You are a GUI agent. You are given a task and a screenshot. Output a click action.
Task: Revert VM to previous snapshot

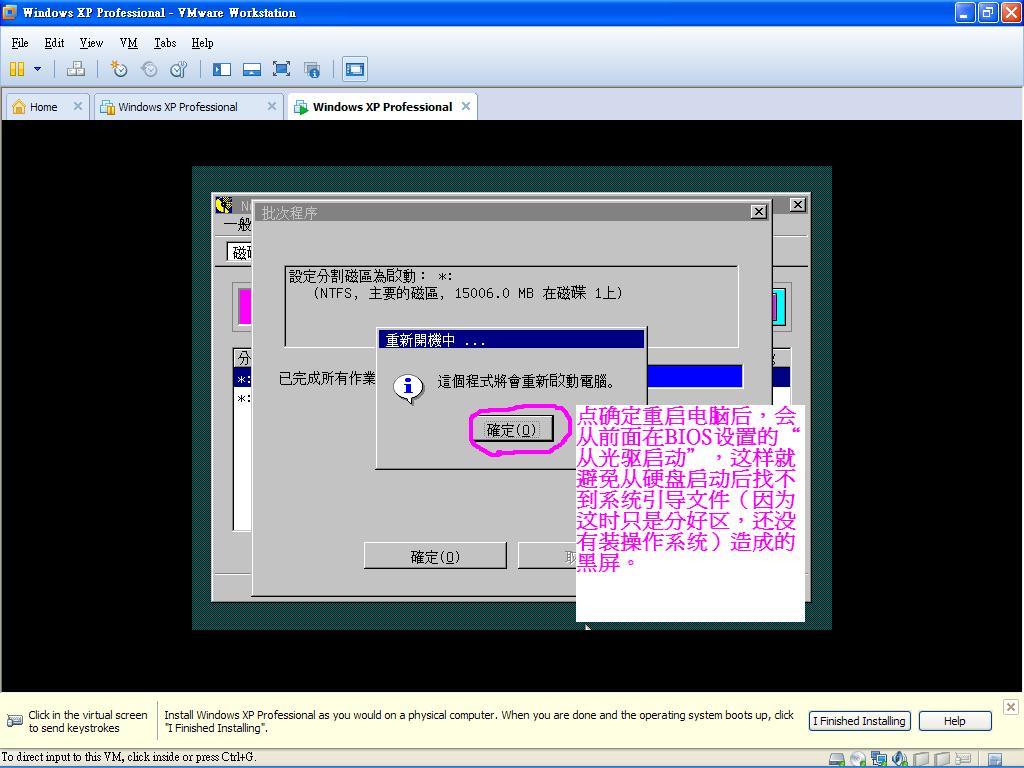149,69
